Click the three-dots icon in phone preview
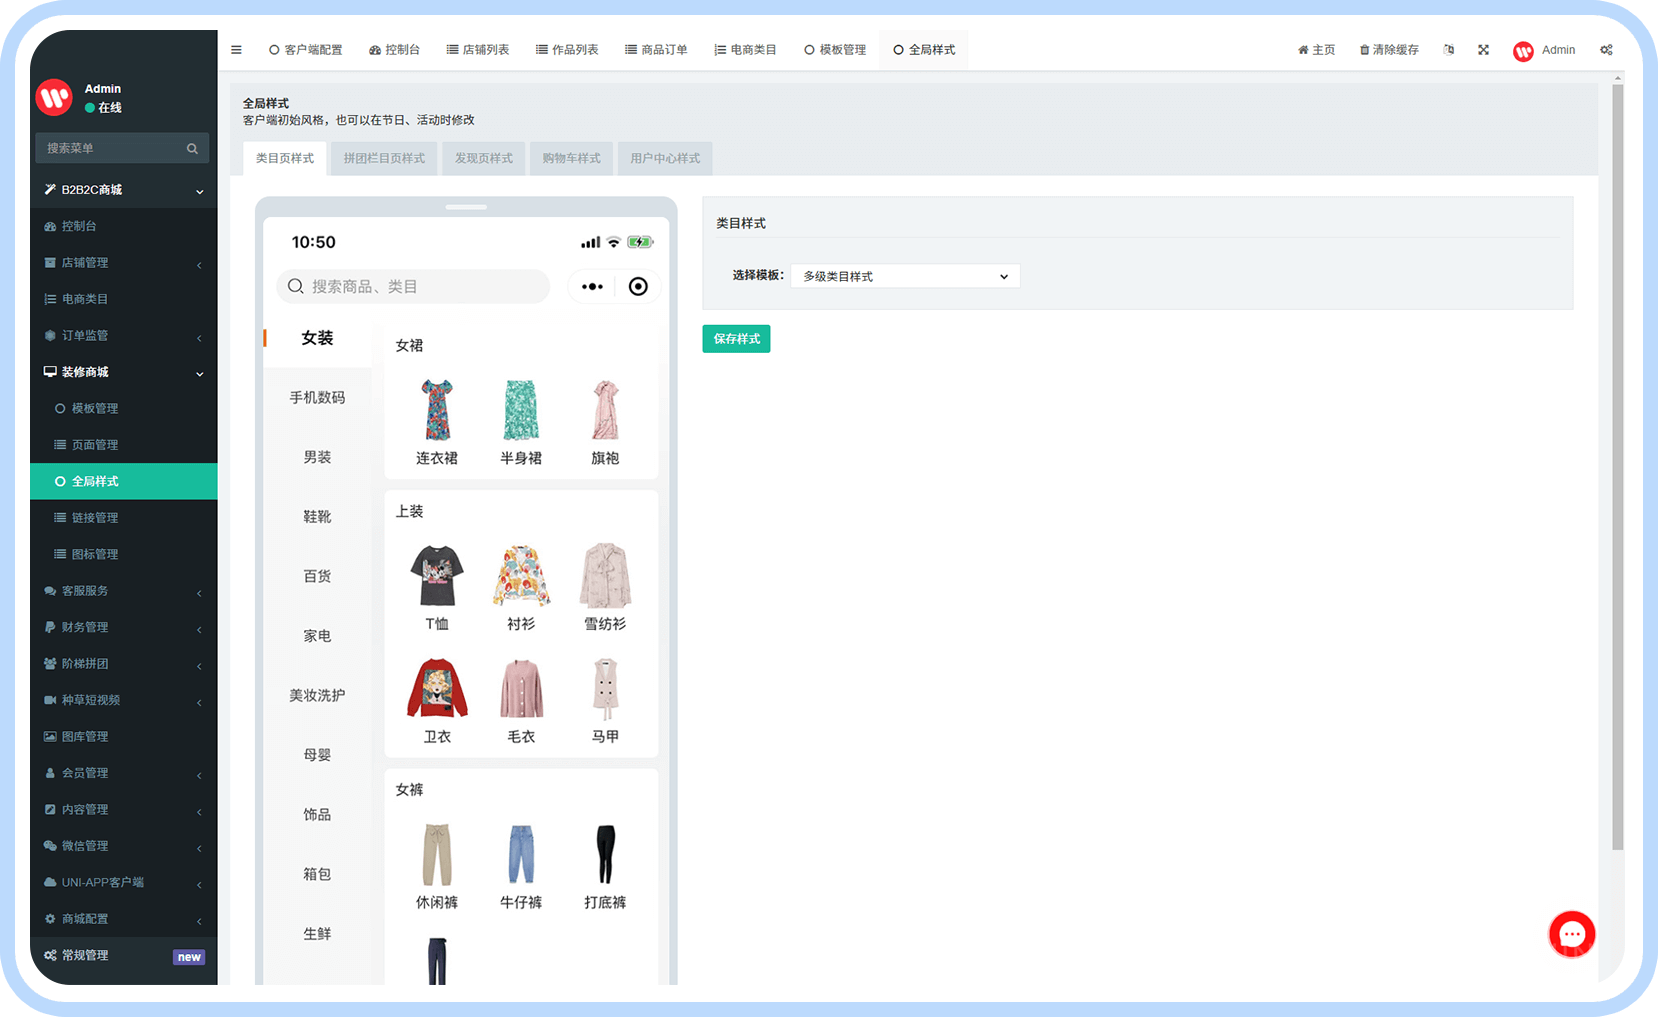Image resolution: width=1658 pixels, height=1017 pixels. (592, 287)
